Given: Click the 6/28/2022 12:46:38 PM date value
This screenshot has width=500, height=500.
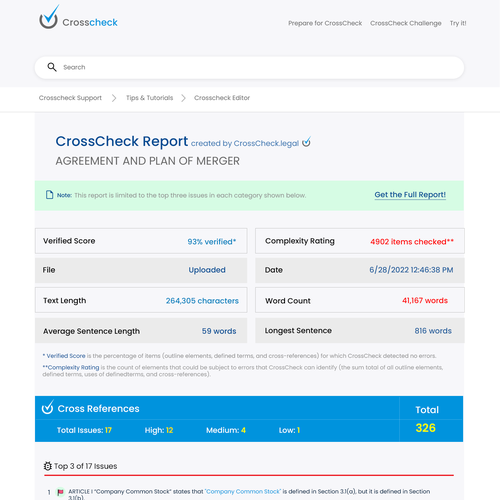Looking at the screenshot, I should pos(411,270).
